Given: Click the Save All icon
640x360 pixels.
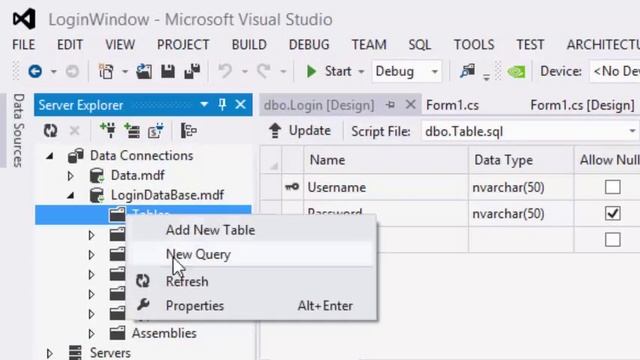Looking at the screenshot, I should point(192,71).
